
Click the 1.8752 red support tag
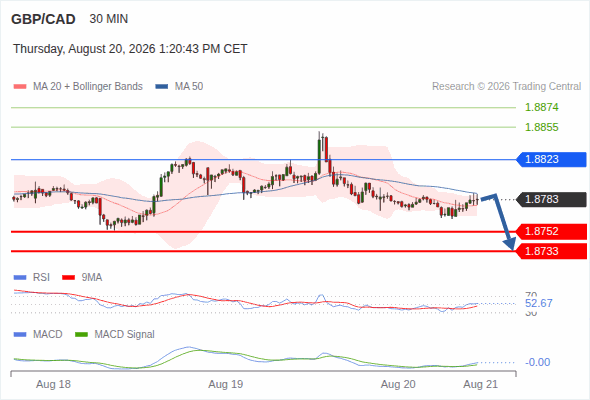coord(551,231)
